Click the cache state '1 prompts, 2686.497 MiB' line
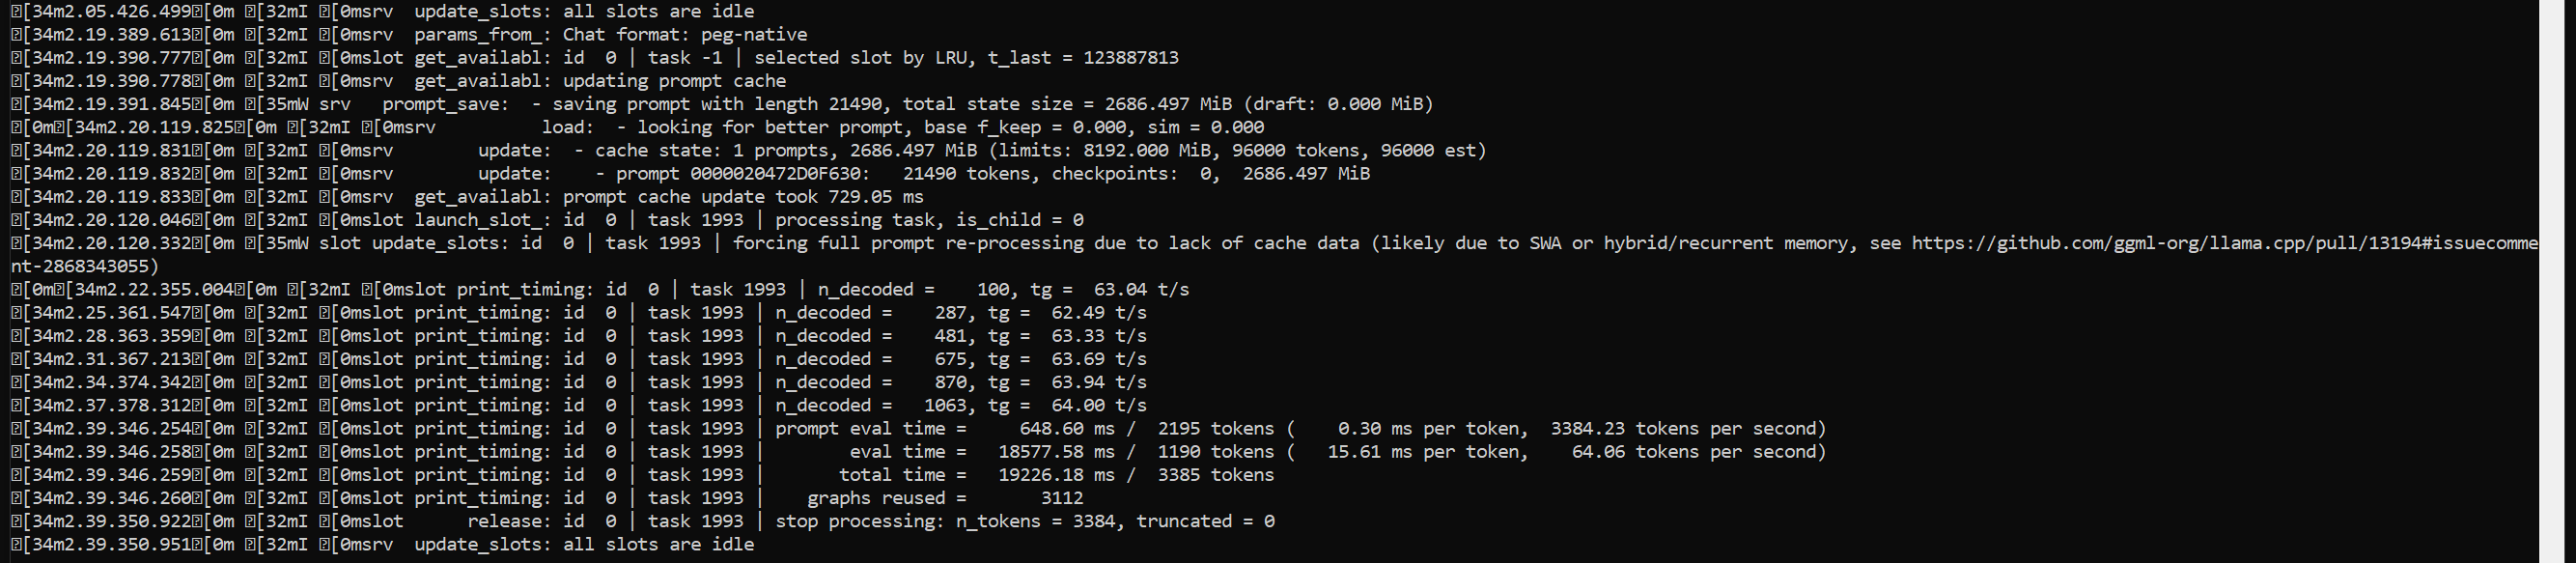 point(748,150)
